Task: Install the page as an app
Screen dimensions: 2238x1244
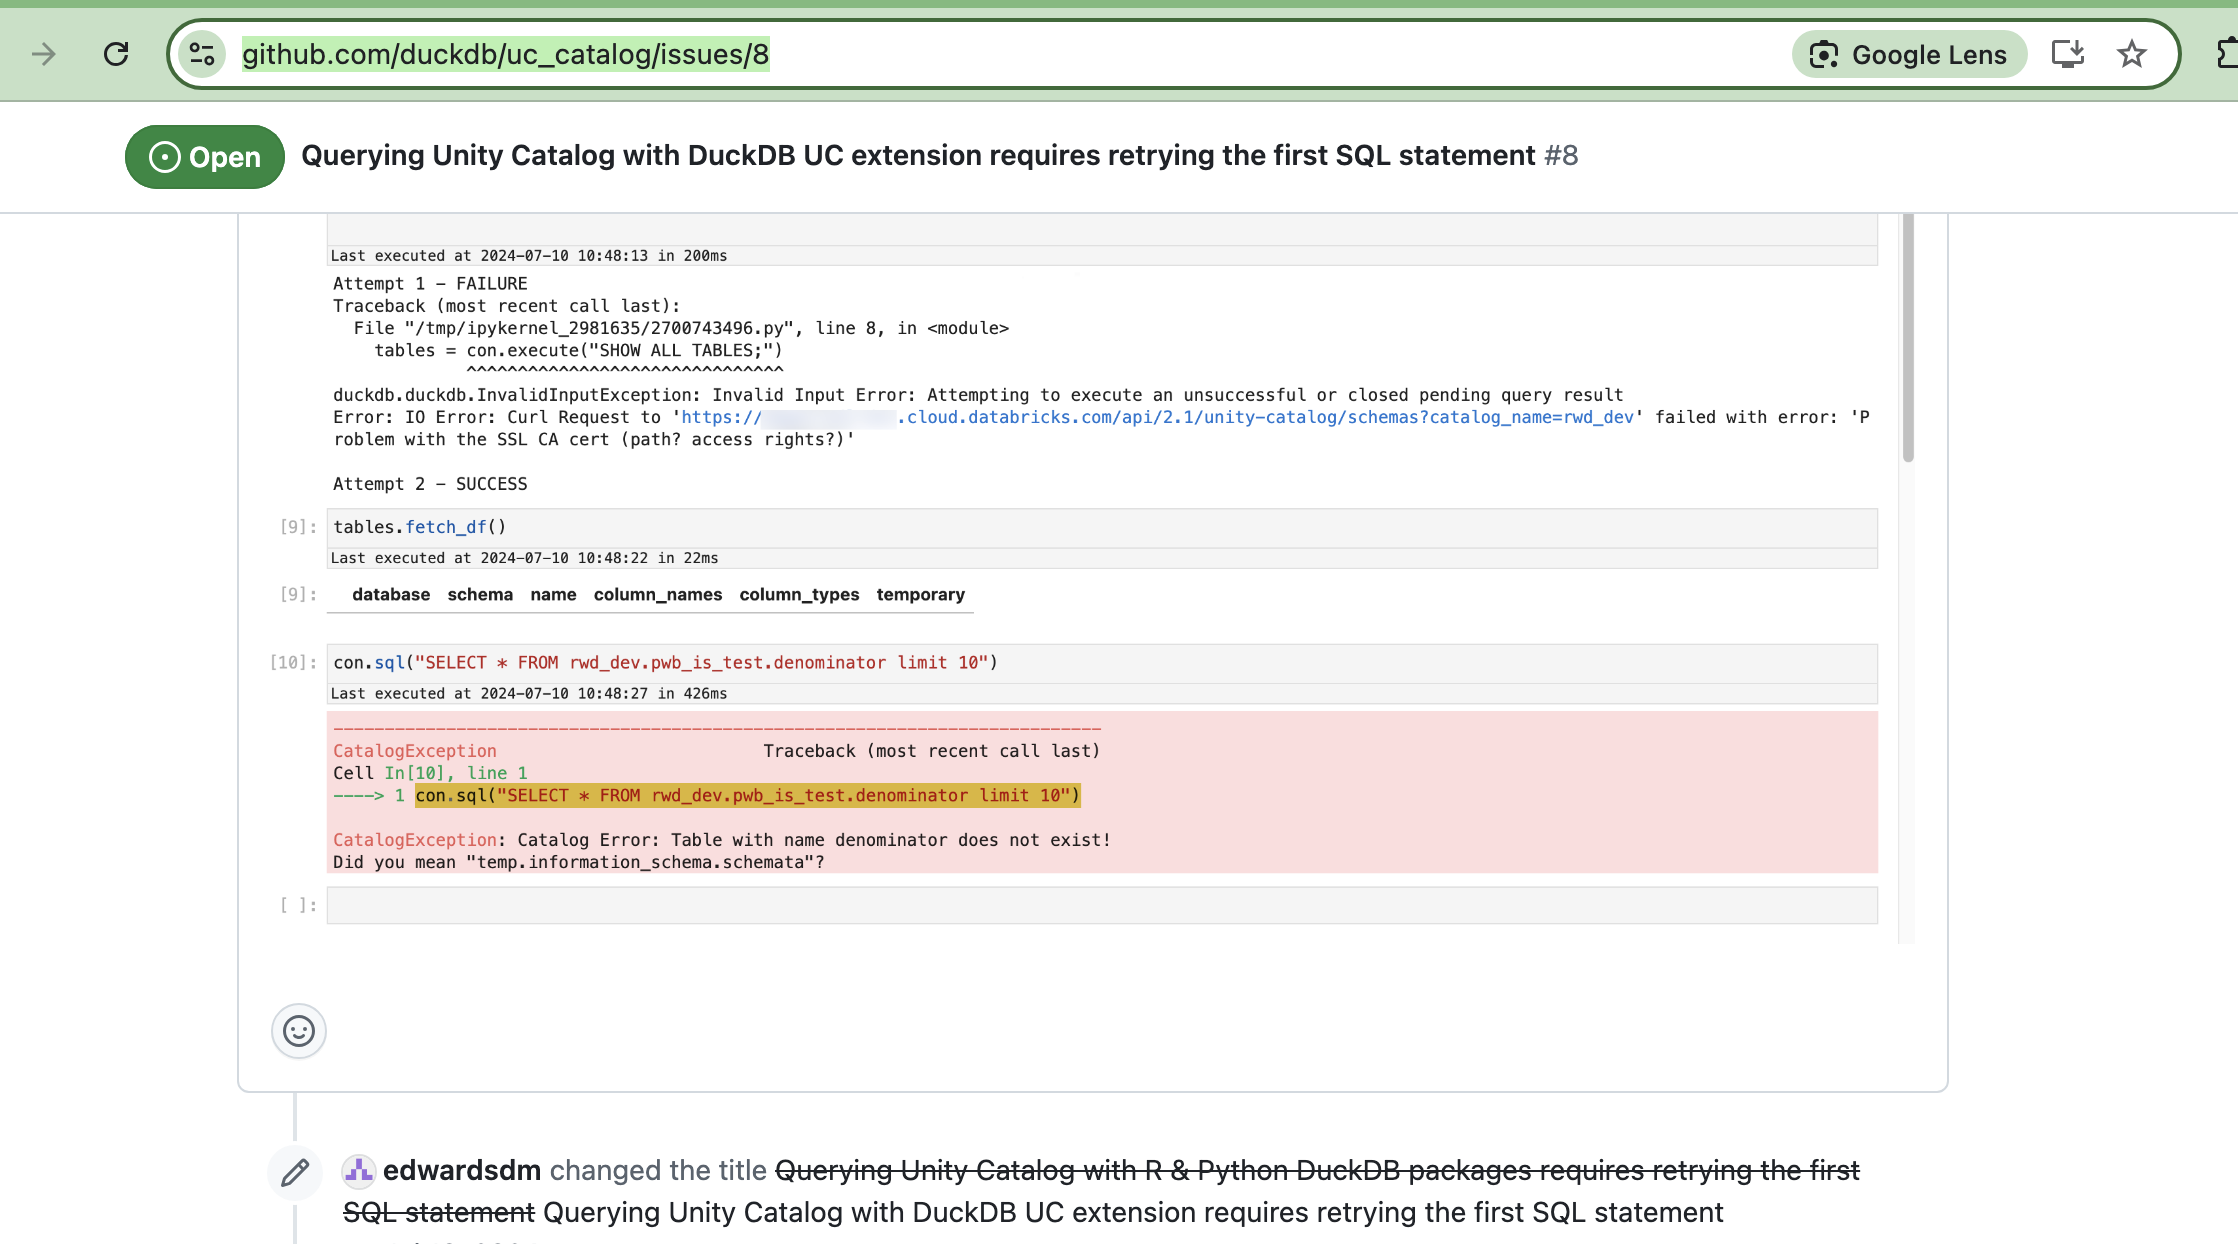Action: point(2066,55)
